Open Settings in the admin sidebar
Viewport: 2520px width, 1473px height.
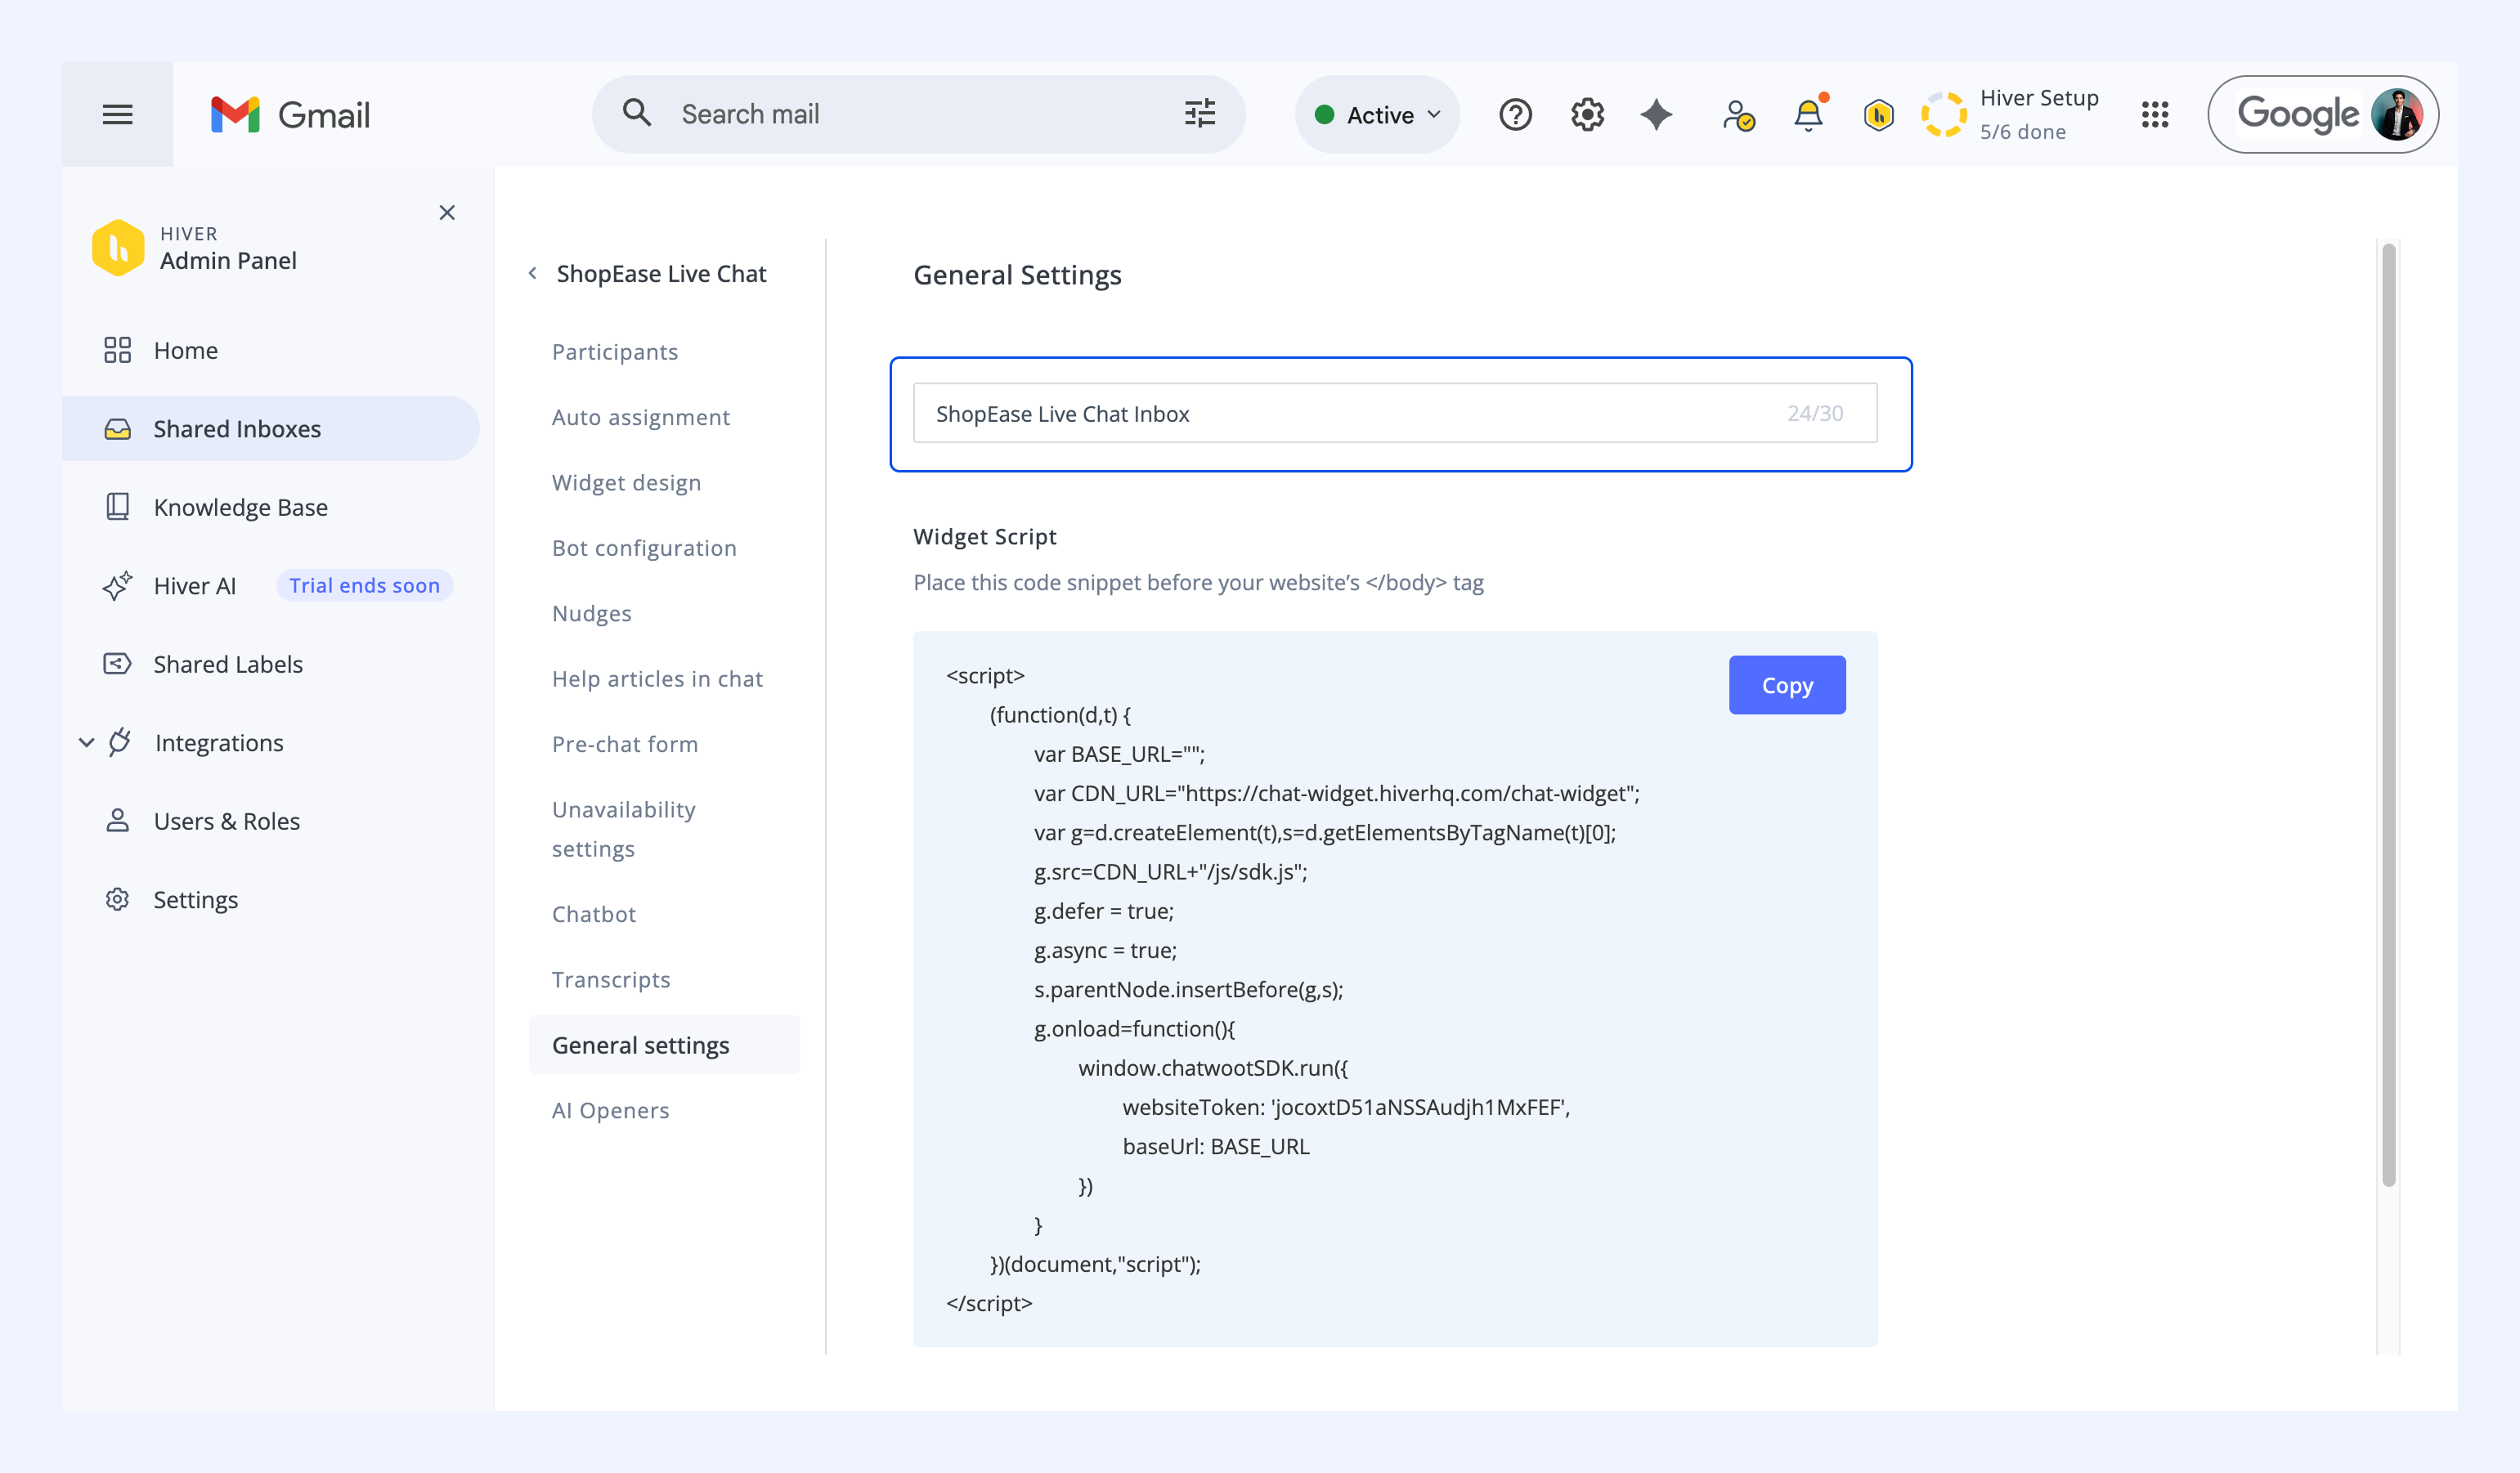[195, 899]
